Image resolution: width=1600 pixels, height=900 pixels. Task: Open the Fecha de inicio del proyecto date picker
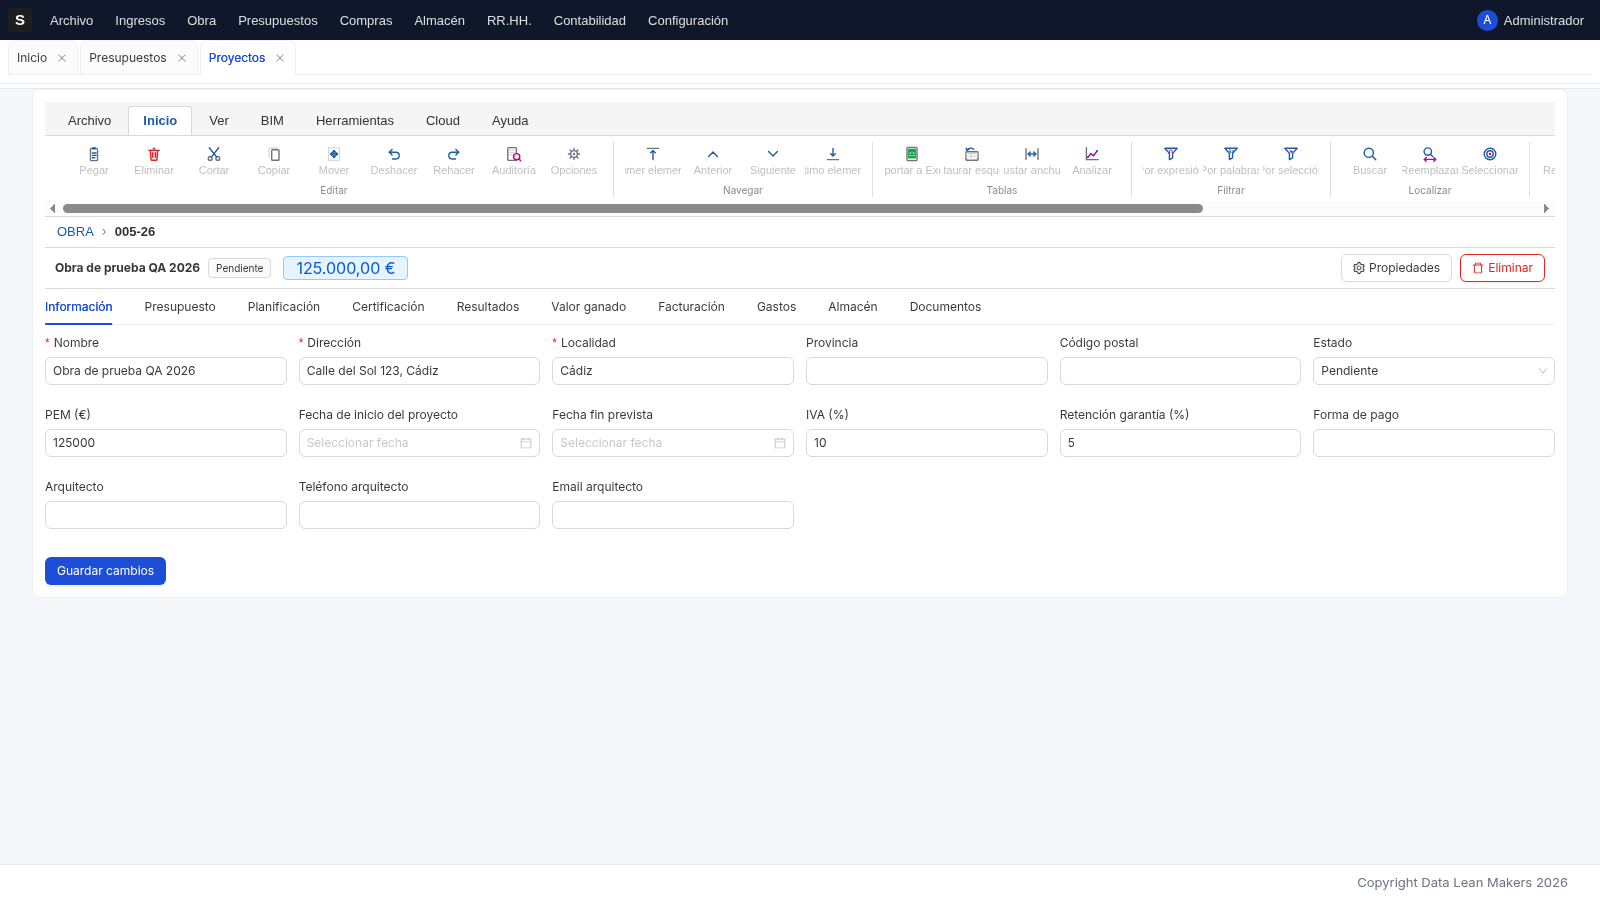point(419,443)
